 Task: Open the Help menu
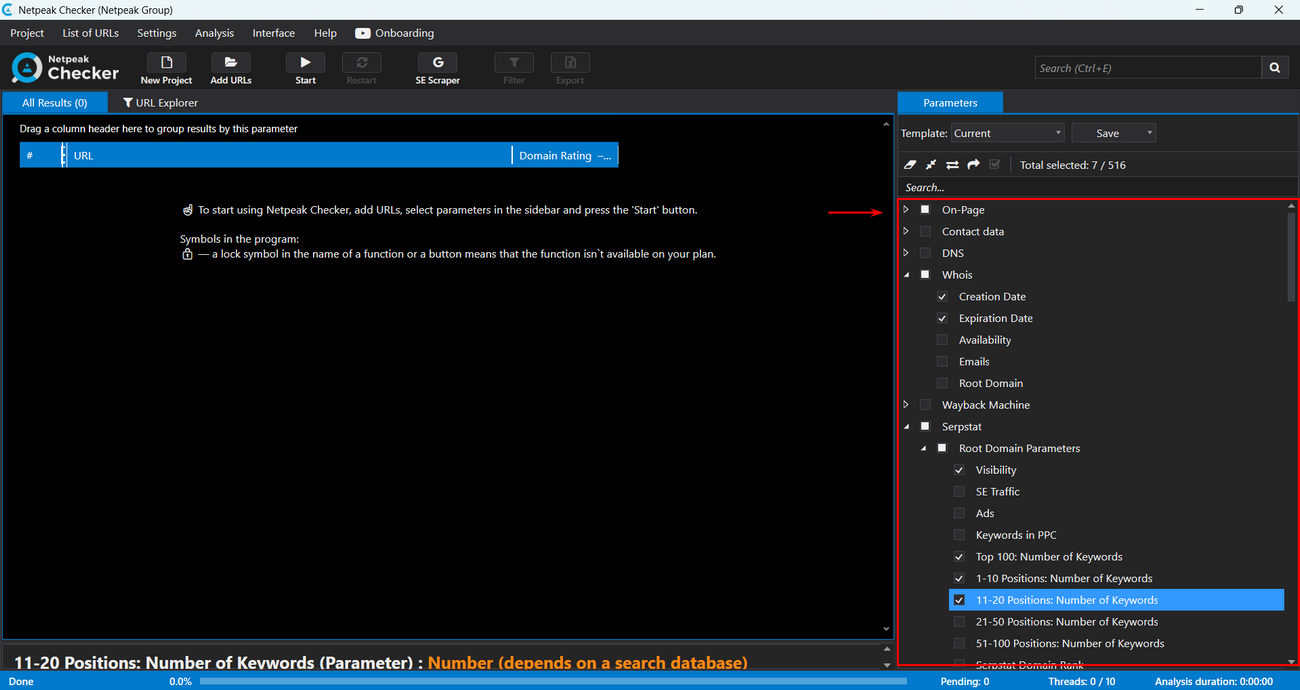325,33
